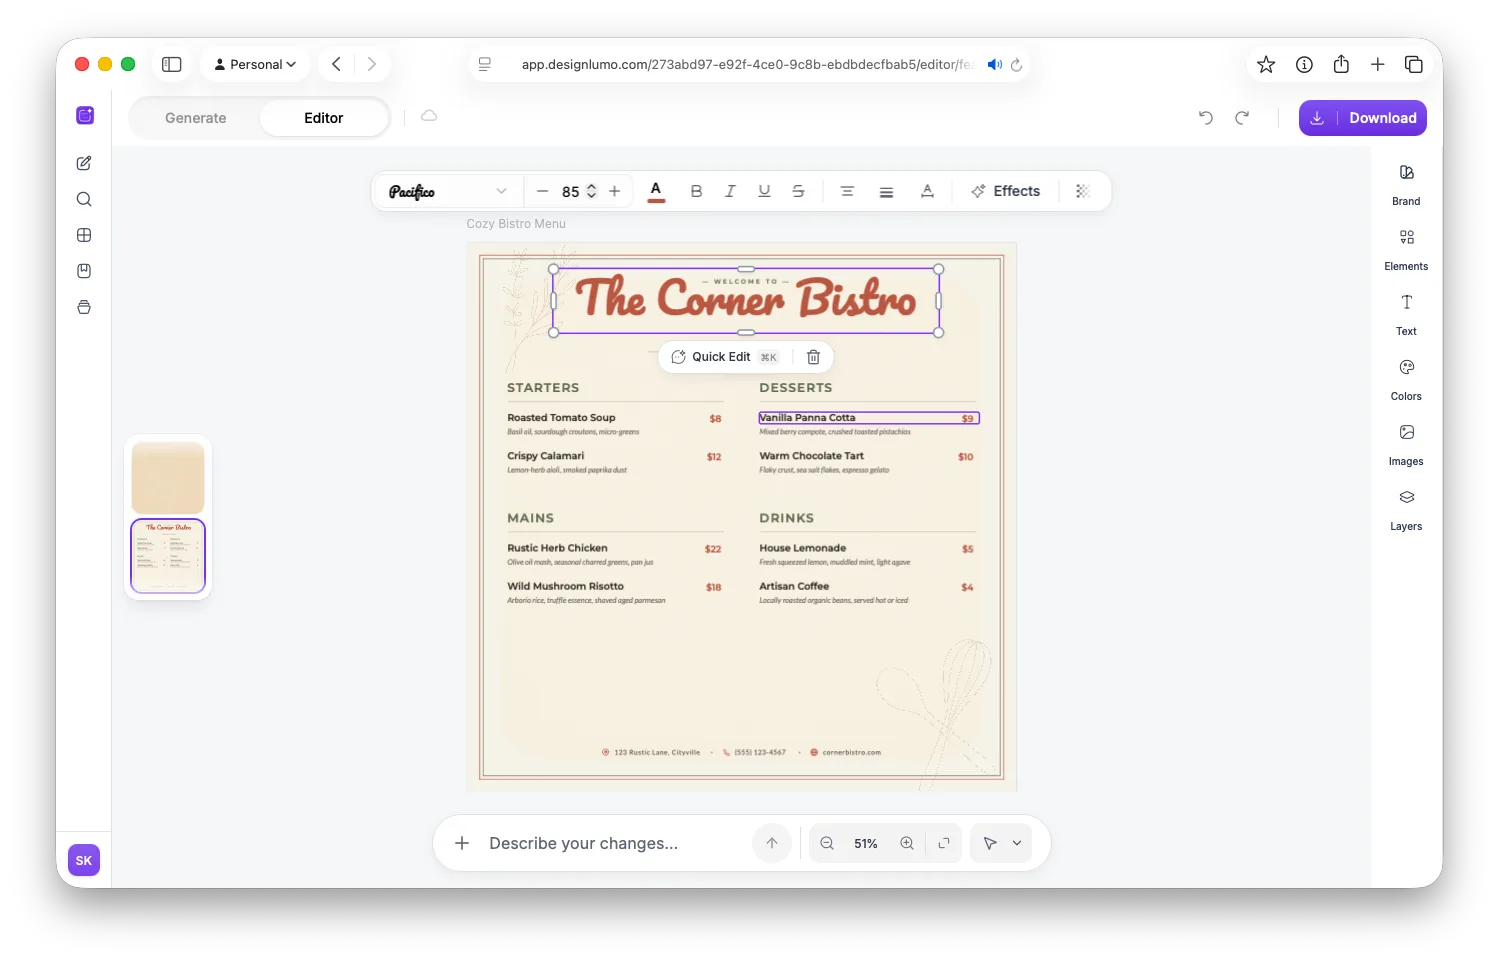Click the 51% zoom level
1499x962 pixels.
click(x=866, y=844)
